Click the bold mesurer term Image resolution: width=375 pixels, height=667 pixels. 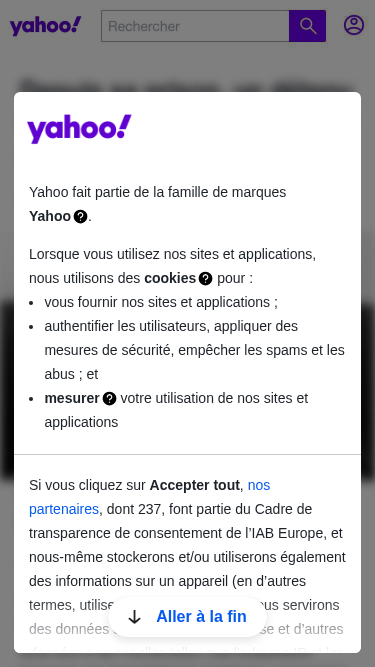point(72,399)
